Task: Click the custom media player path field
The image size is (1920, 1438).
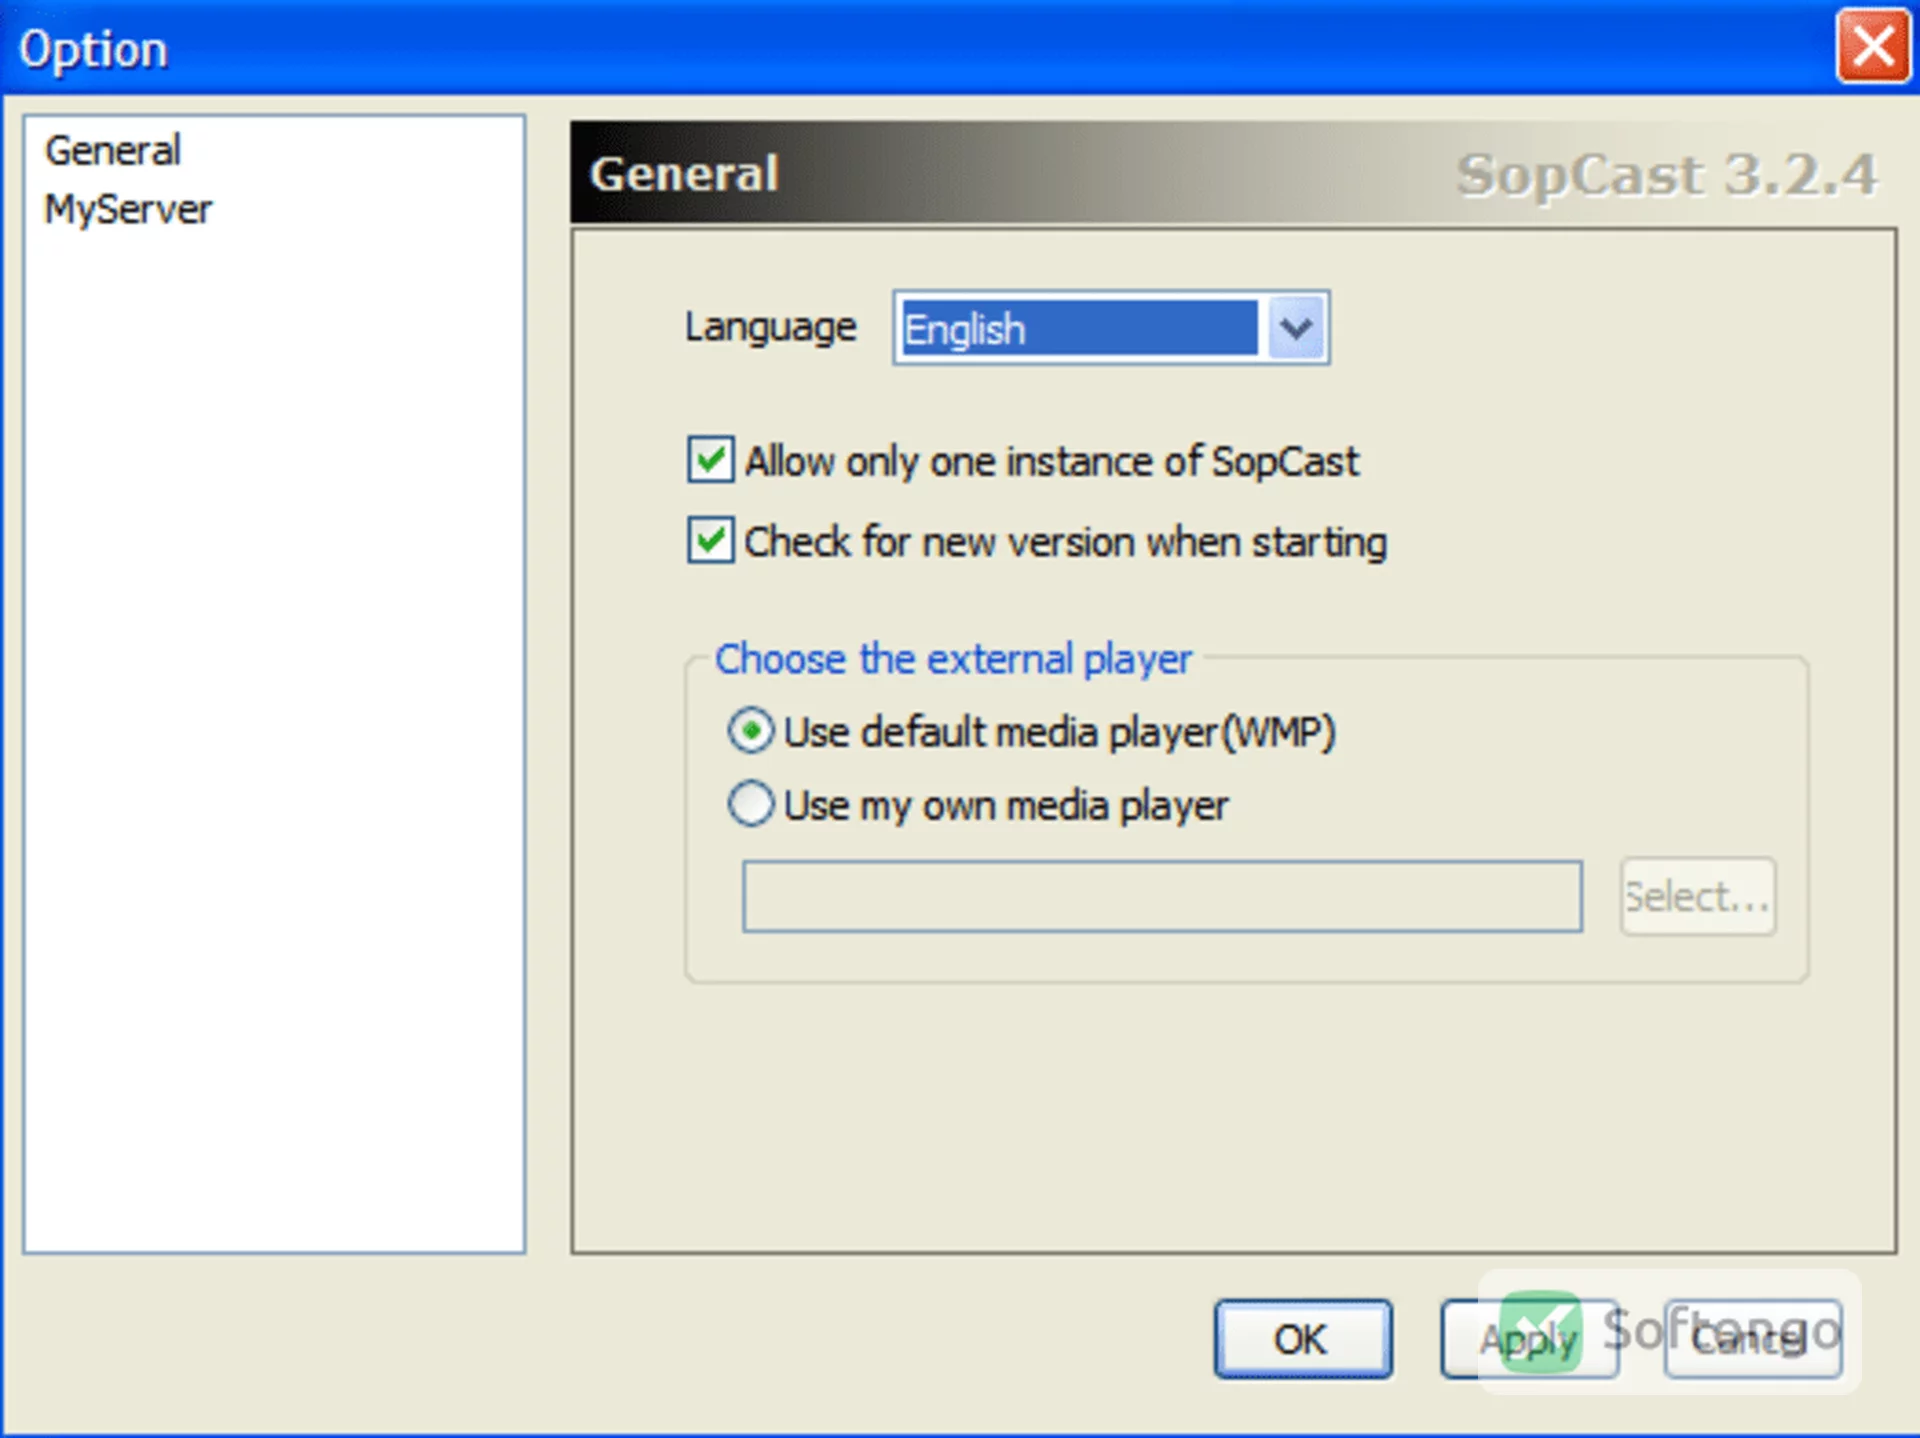Action: click(1162, 896)
